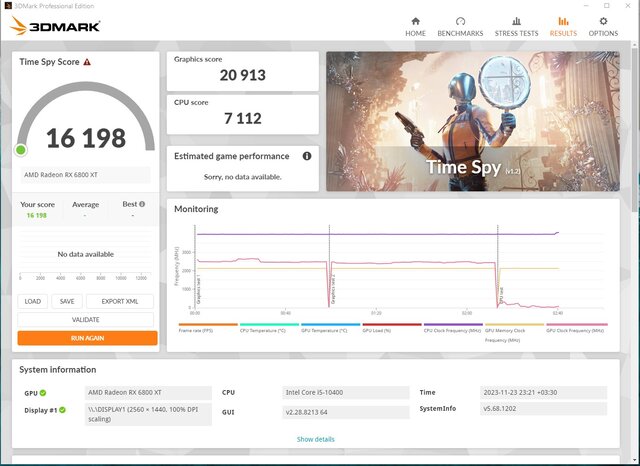The image size is (640, 466).
Task: Click the green marker on score gauge
Action: 20,150
